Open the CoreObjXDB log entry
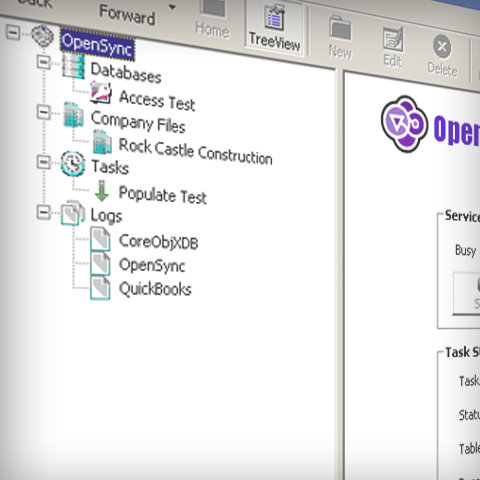480x480 pixels. point(159,241)
